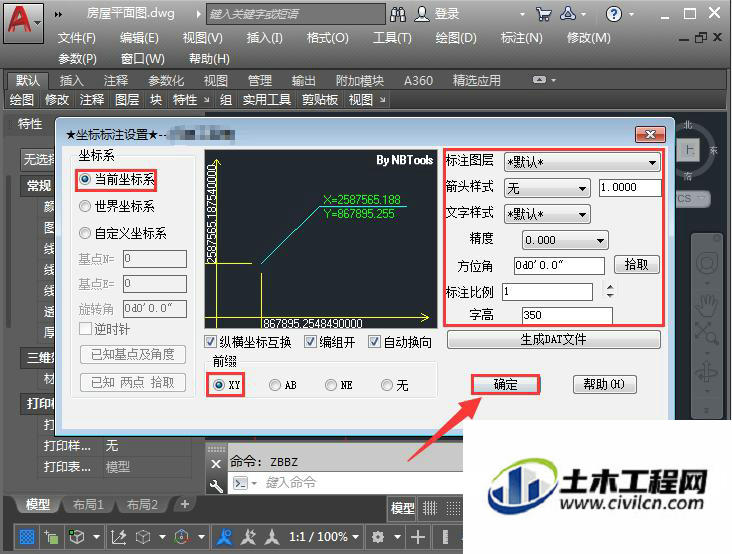Decrease 标注比例 with the down stepper arrow
Image resolution: width=732 pixels, height=554 pixels.
click(610, 295)
